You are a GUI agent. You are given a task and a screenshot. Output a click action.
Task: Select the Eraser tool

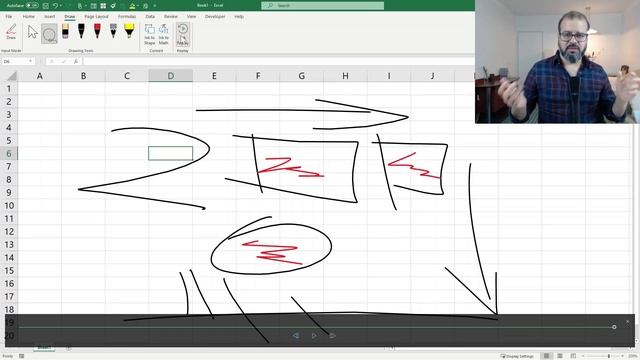(x=65, y=31)
